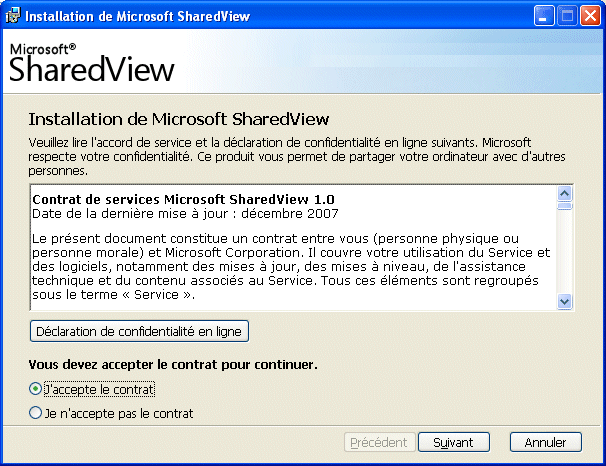Click "Contrat de services Microsoft SharedView 1.0" heading

[x=183, y=199]
